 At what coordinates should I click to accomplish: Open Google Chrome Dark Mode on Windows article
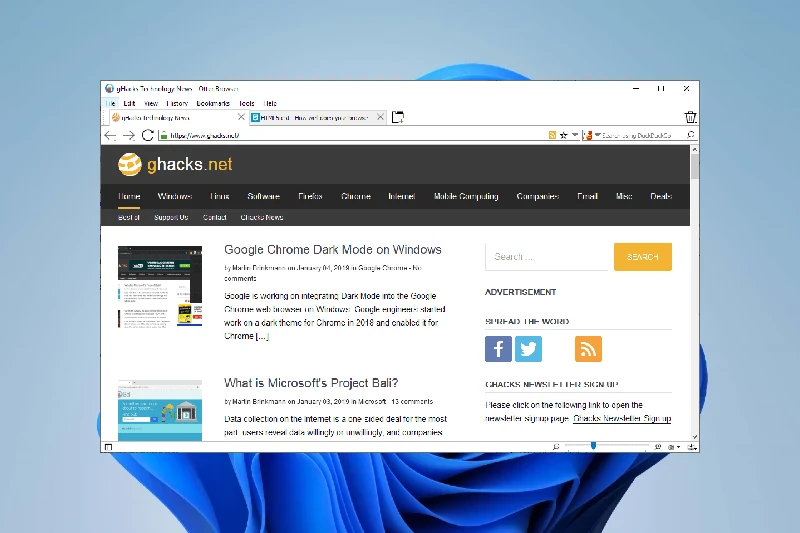[x=333, y=249]
